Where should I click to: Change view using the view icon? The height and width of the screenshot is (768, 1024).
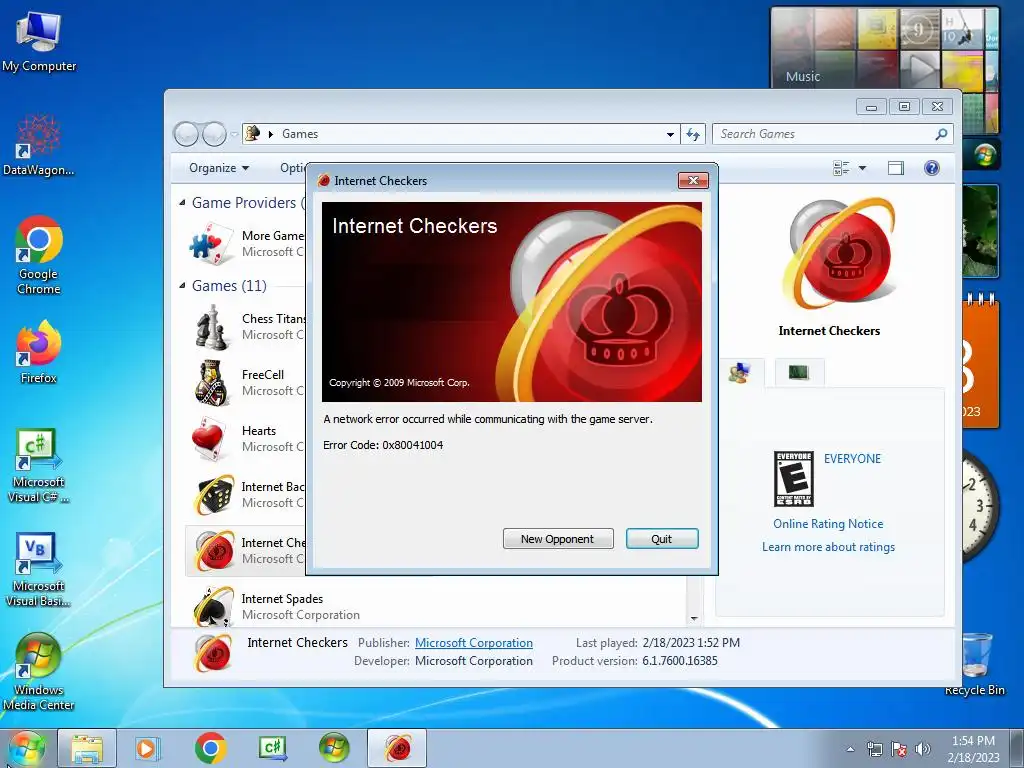pyautogui.click(x=841, y=168)
